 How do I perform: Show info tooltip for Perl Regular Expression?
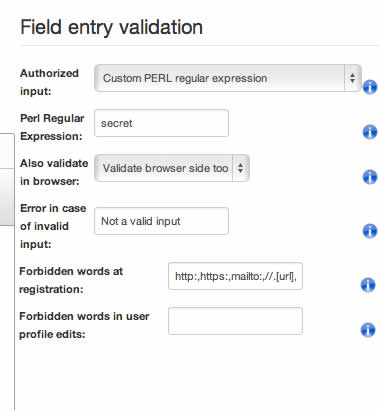point(370,132)
